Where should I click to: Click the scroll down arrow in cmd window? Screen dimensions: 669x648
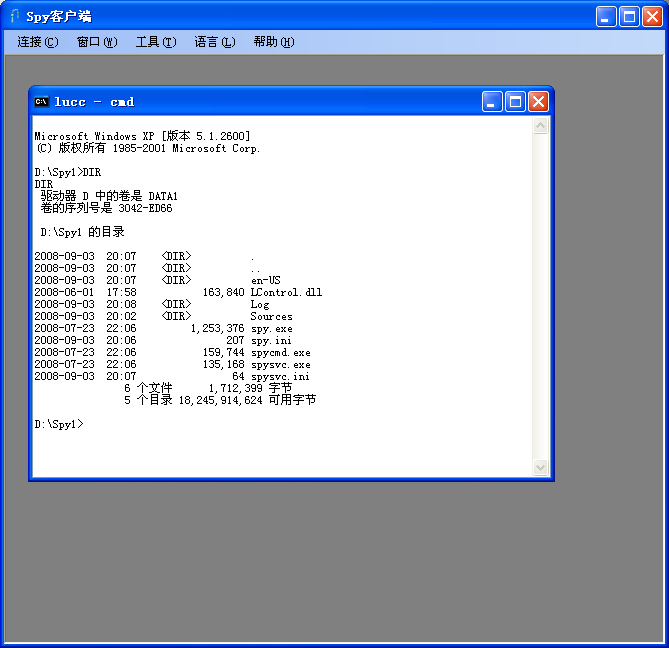(x=540, y=467)
